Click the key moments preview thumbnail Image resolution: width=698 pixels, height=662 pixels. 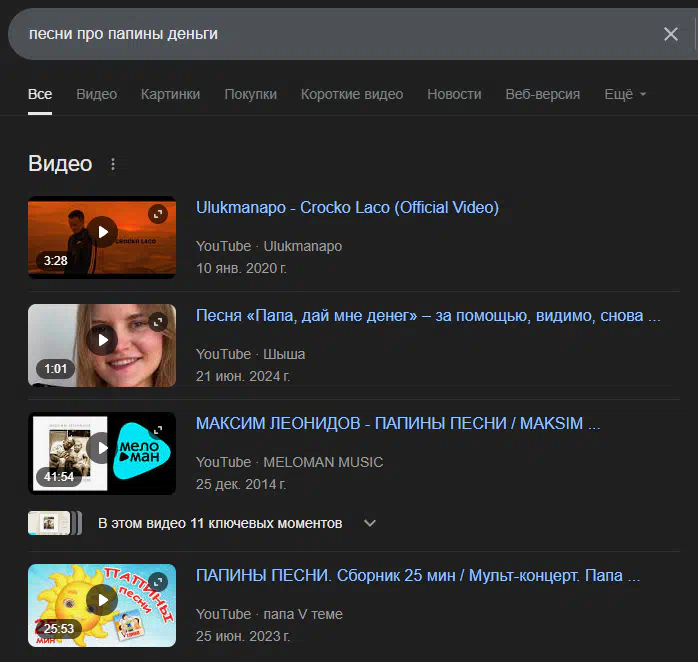coord(55,523)
